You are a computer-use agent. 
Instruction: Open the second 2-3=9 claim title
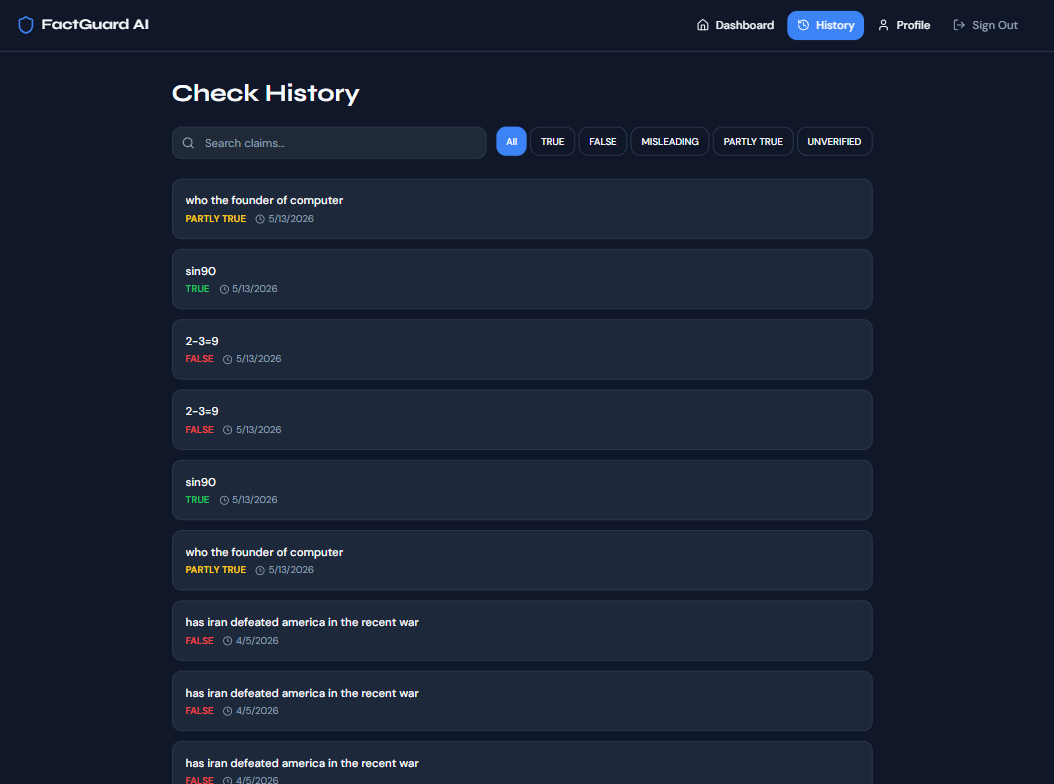[x=202, y=411]
